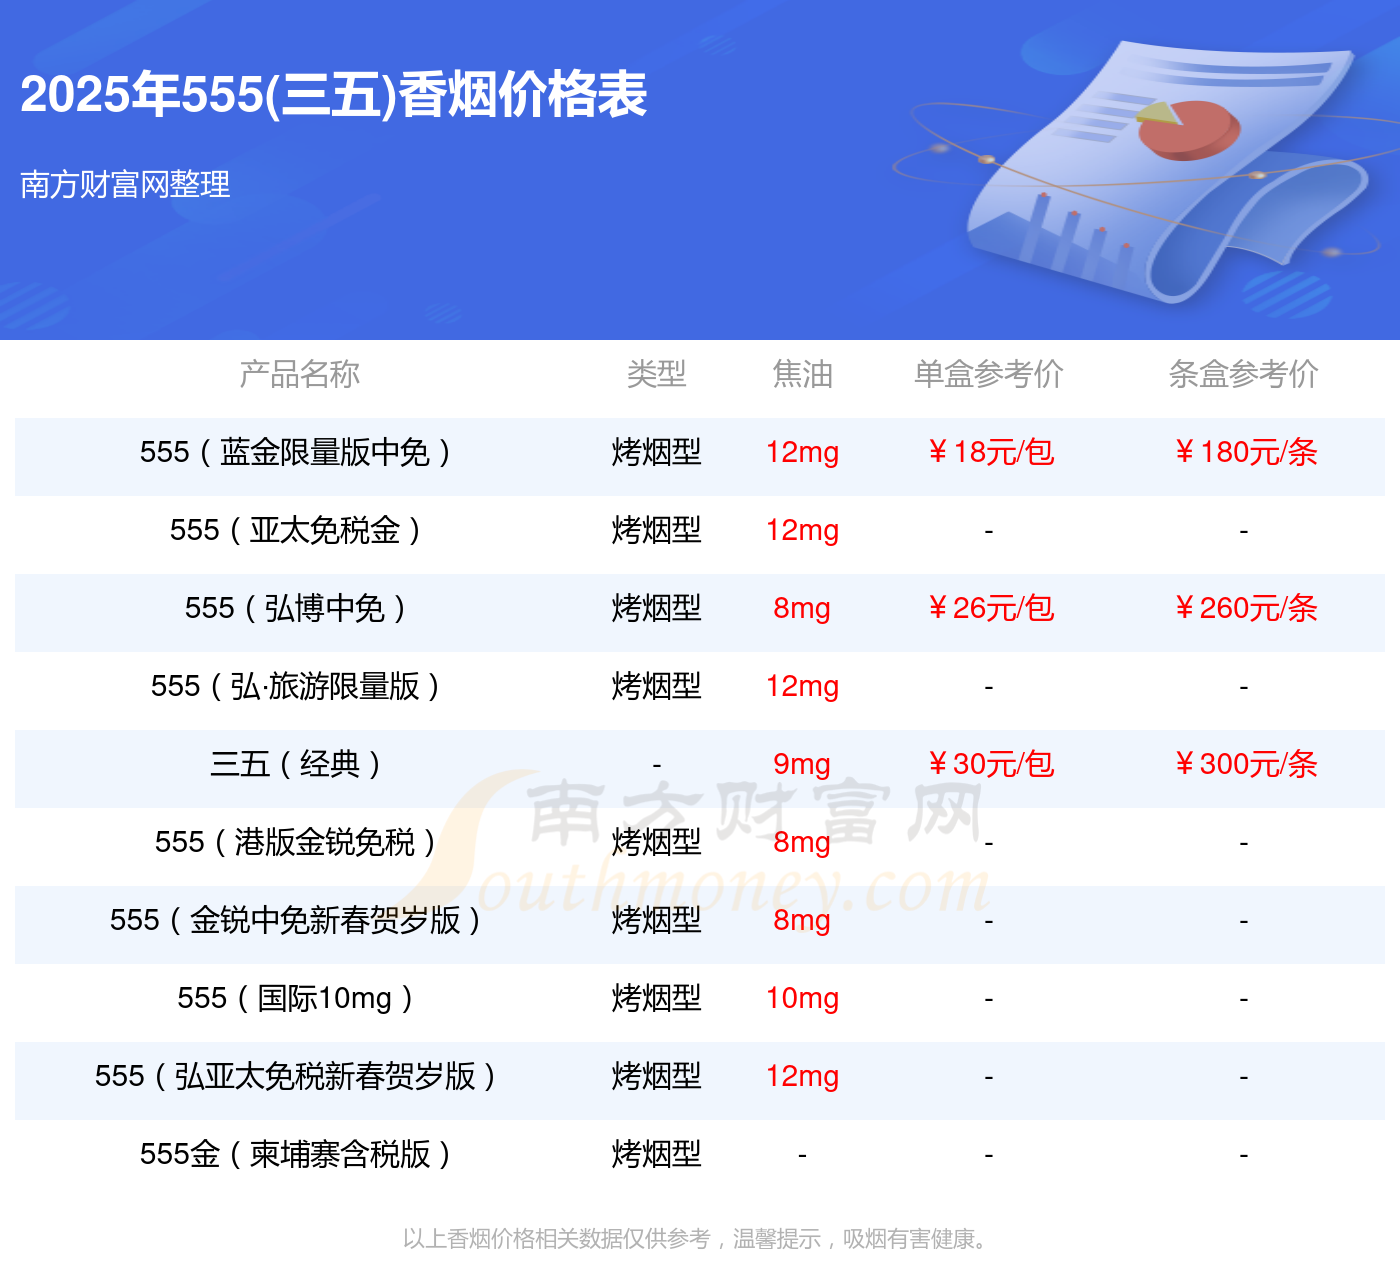Click the "9mg" tar value for 三五（经典）

pyautogui.click(x=802, y=764)
